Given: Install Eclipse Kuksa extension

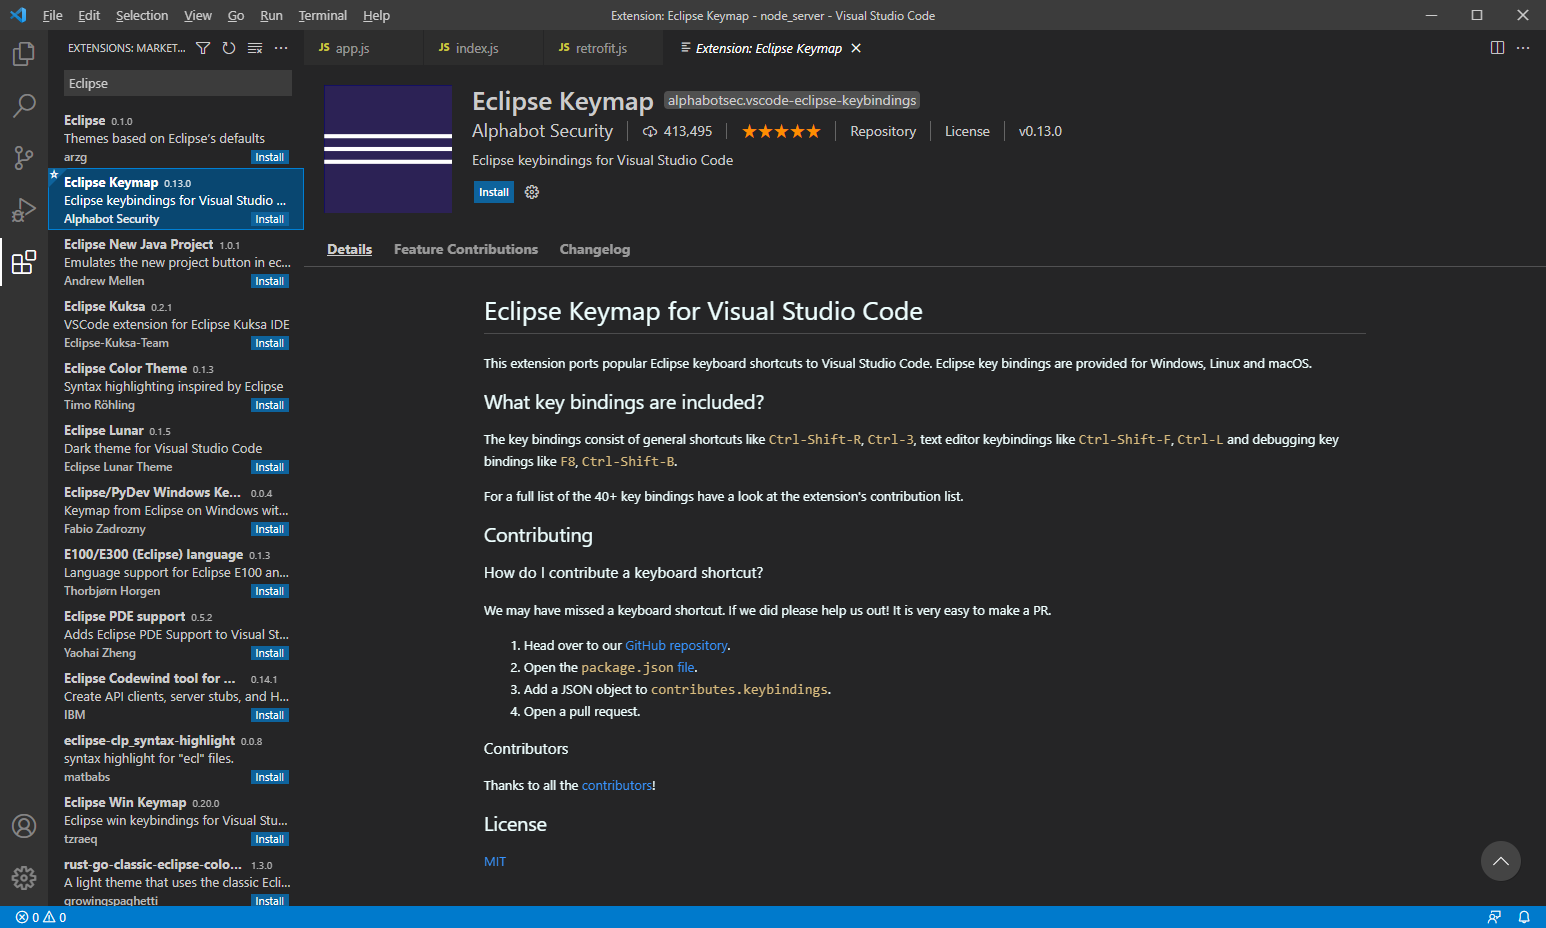Looking at the screenshot, I should pos(270,343).
